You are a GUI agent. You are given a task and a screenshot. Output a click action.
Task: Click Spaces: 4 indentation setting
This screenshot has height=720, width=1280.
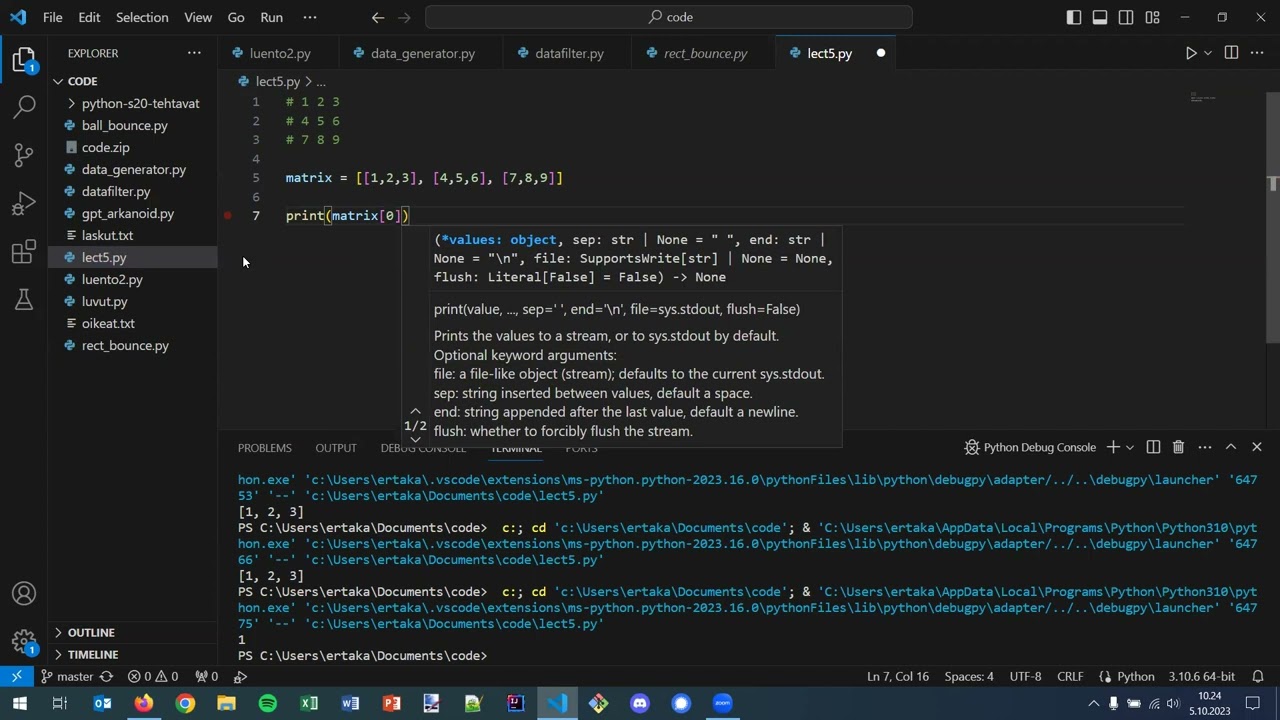(969, 677)
